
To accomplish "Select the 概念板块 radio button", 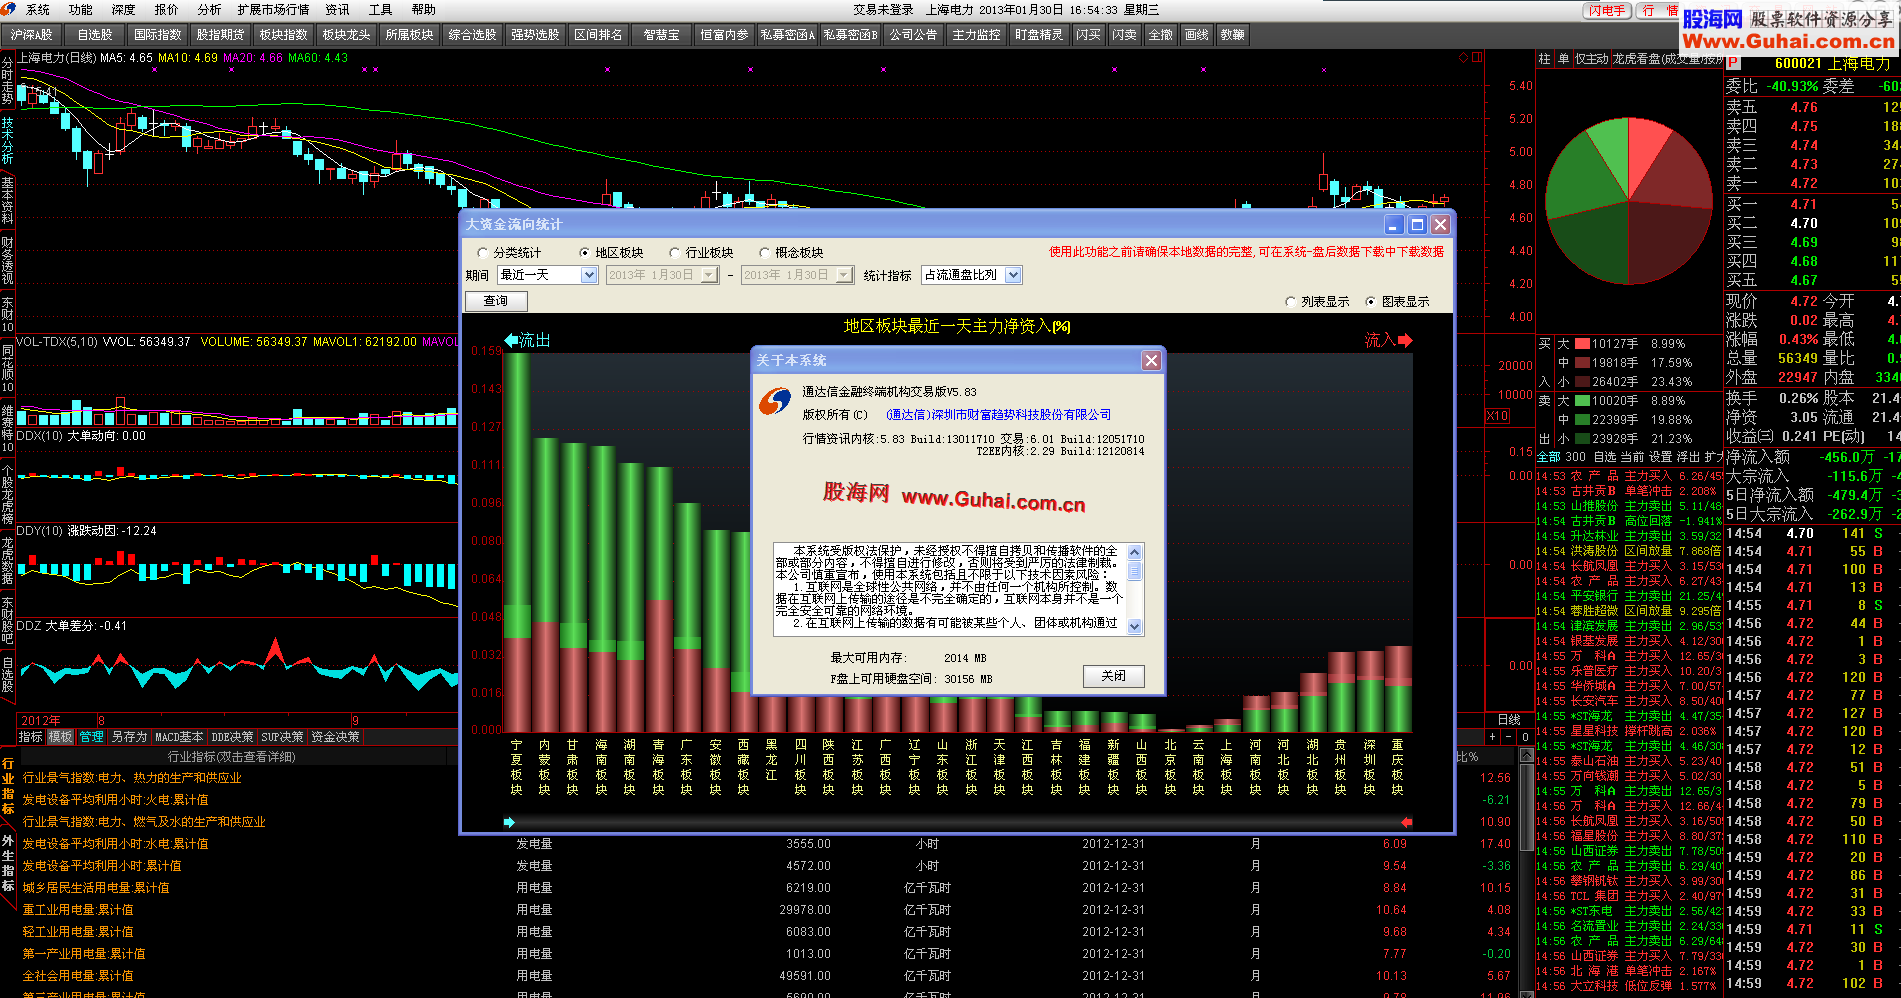I will (x=766, y=253).
